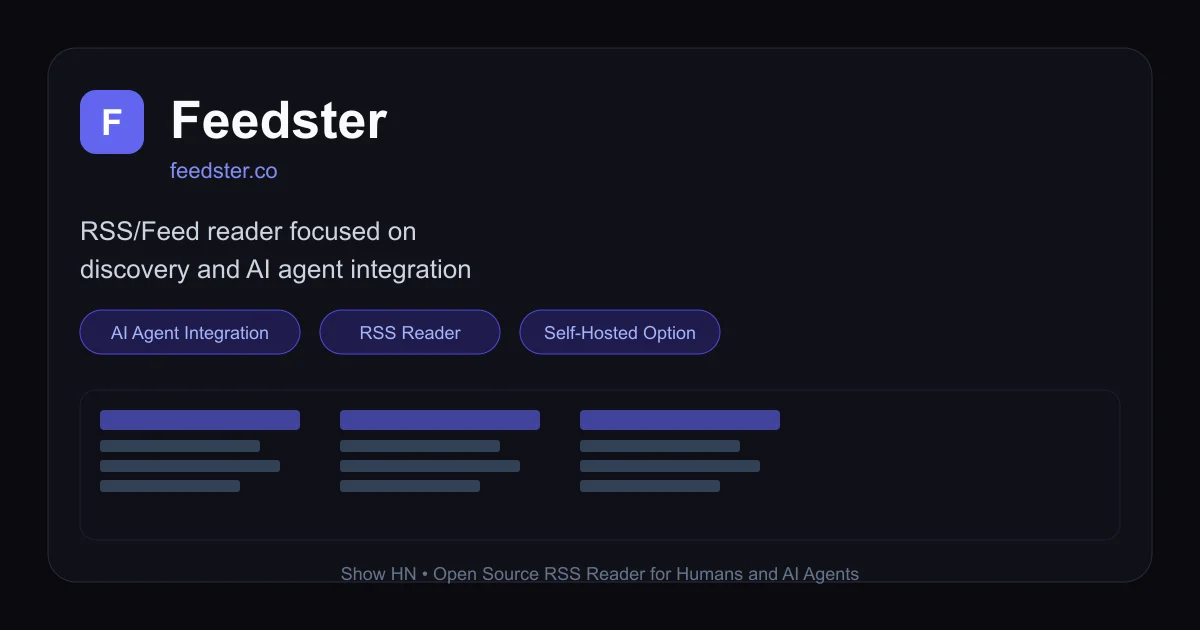This screenshot has height=630, width=1200.
Task: Select the AI Agent Integration pill
Action: 190,332
